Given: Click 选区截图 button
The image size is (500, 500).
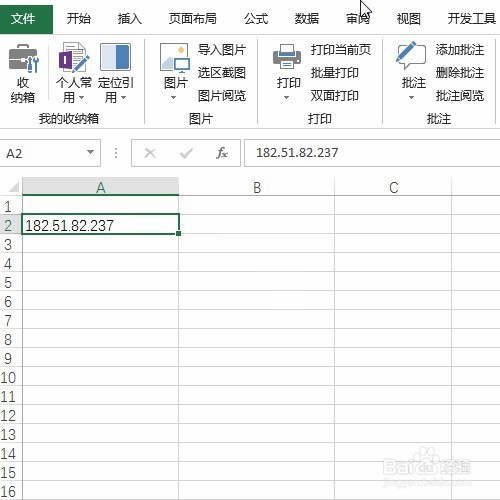Looking at the screenshot, I should (222, 73).
